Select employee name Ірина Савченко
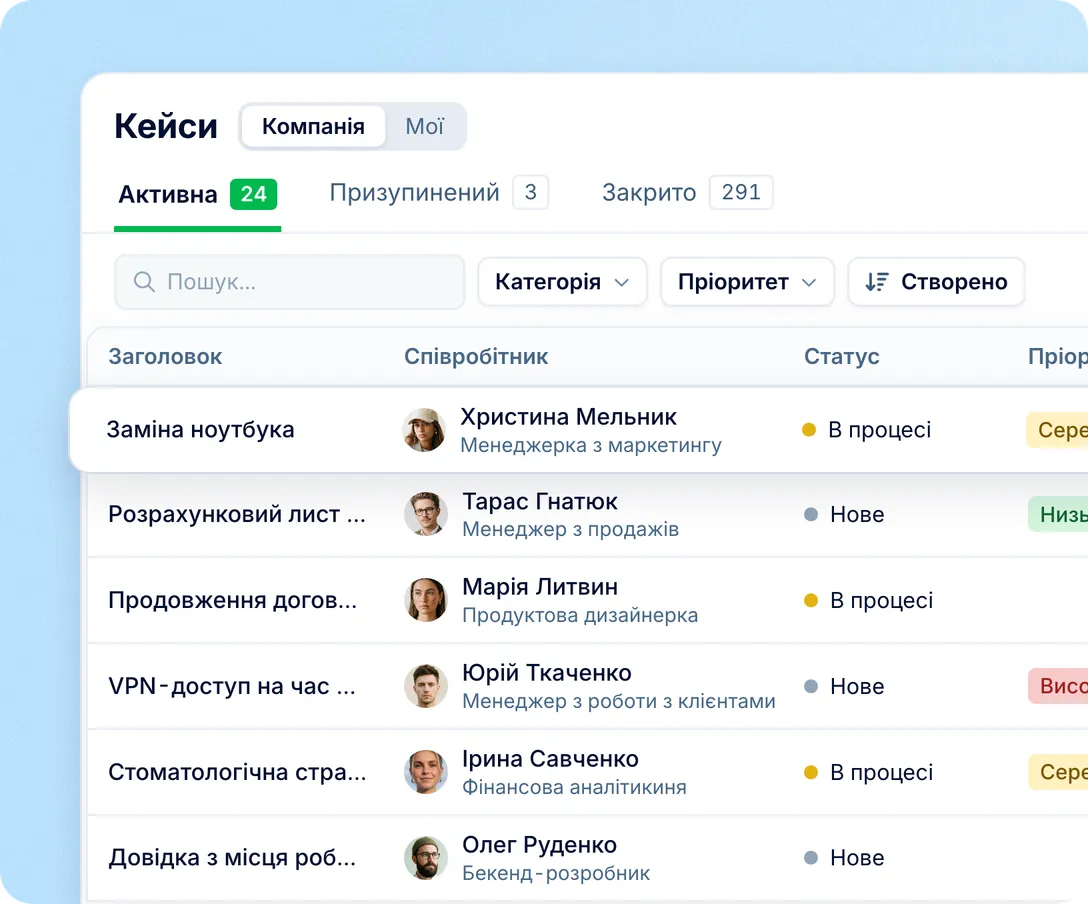The width and height of the screenshot is (1088, 904). click(550, 759)
